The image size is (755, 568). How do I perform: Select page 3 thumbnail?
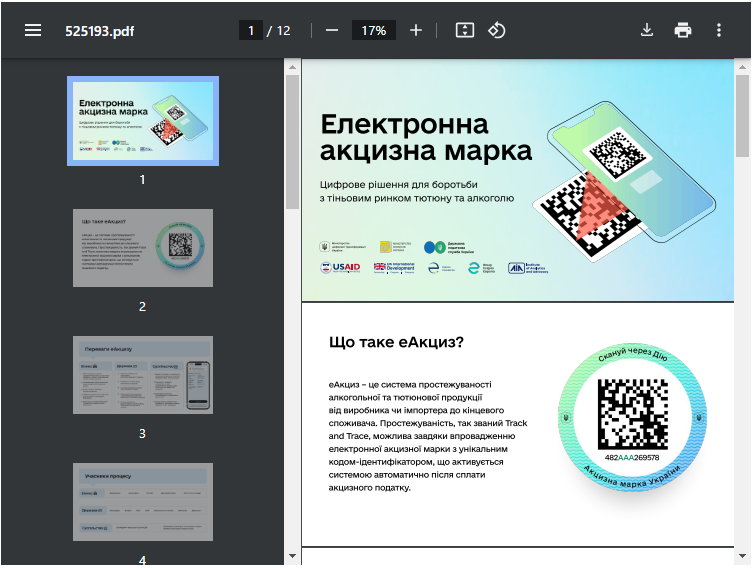pos(143,375)
